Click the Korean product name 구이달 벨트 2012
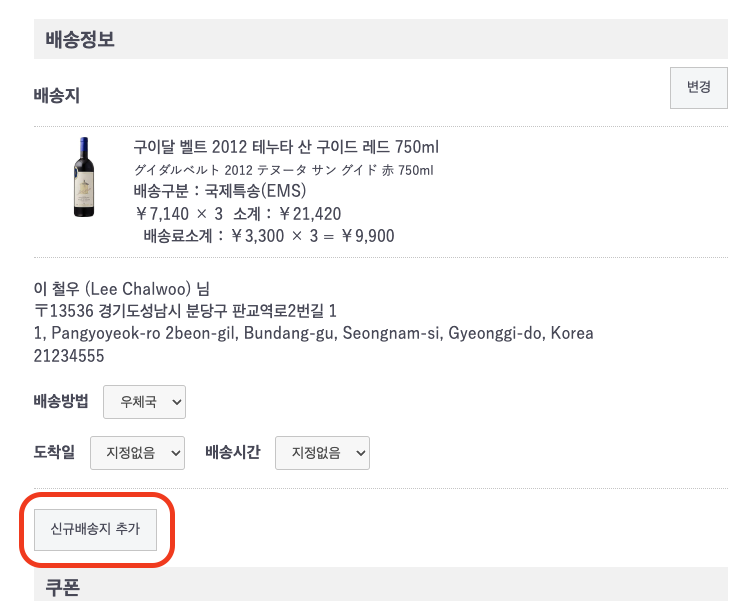748x601 pixels. 286,147
